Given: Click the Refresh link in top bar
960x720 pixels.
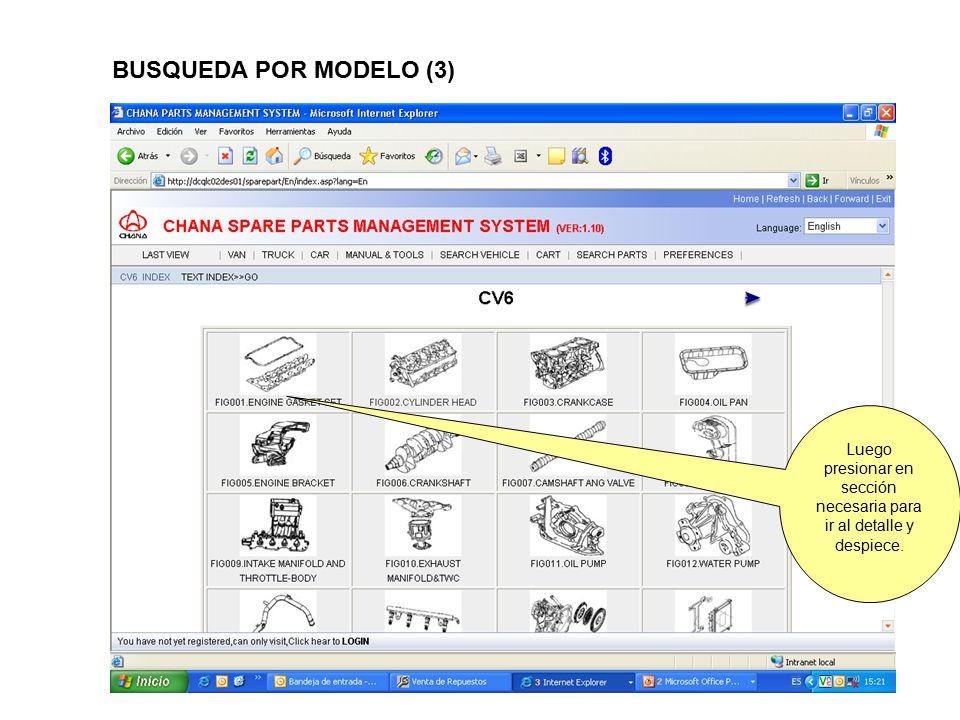Looking at the screenshot, I should (x=783, y=199).
